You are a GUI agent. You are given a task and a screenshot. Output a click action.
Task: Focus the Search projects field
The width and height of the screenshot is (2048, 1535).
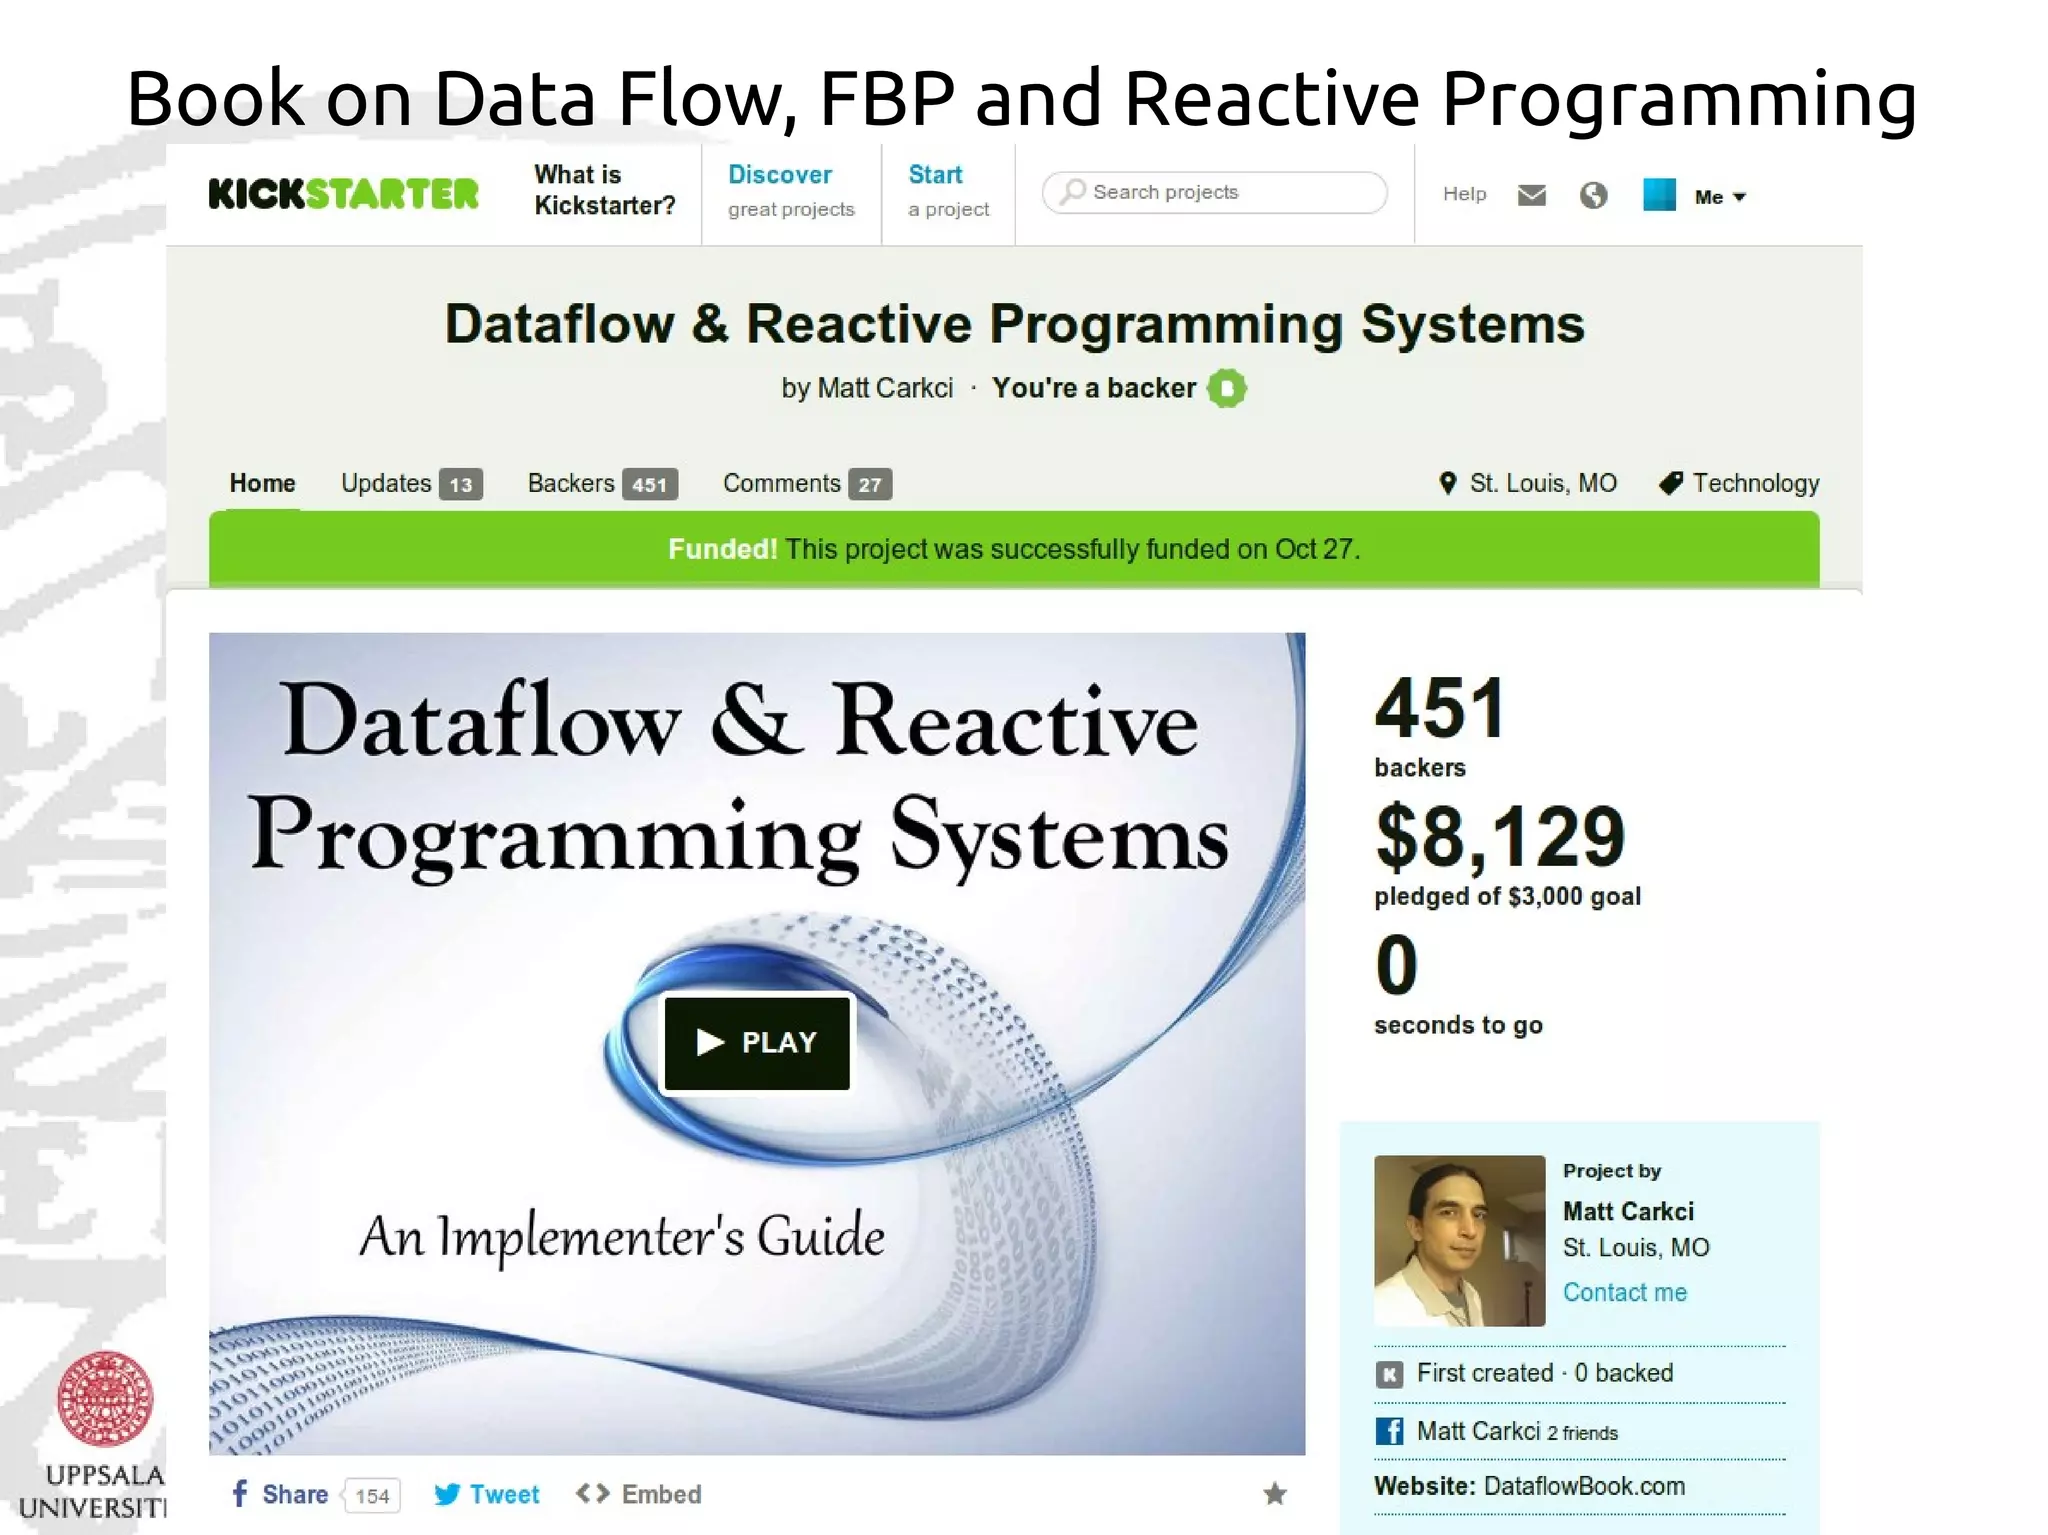[x=1214, y=192]
